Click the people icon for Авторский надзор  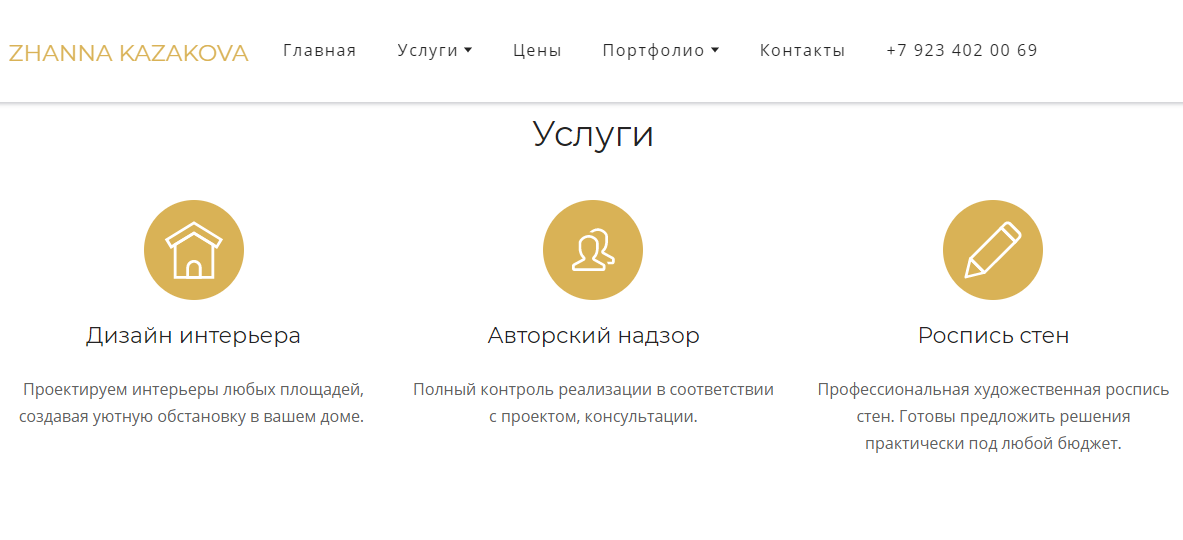(x=593, y=250)
